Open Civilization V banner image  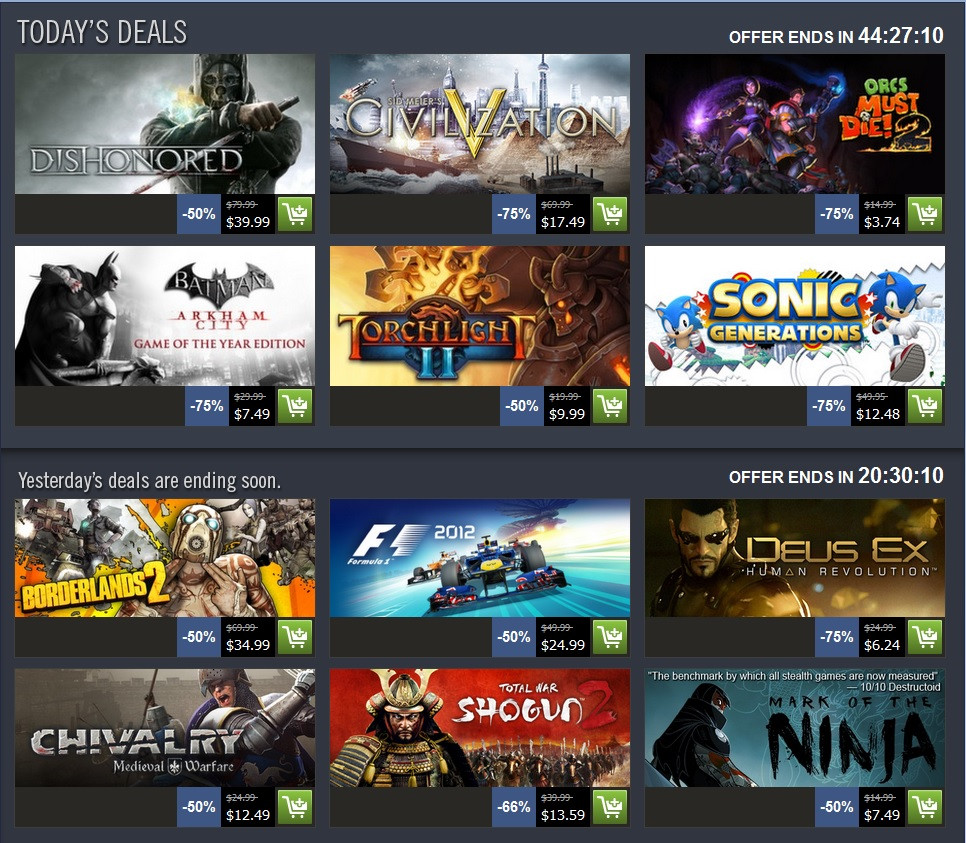tap(480, 124)
